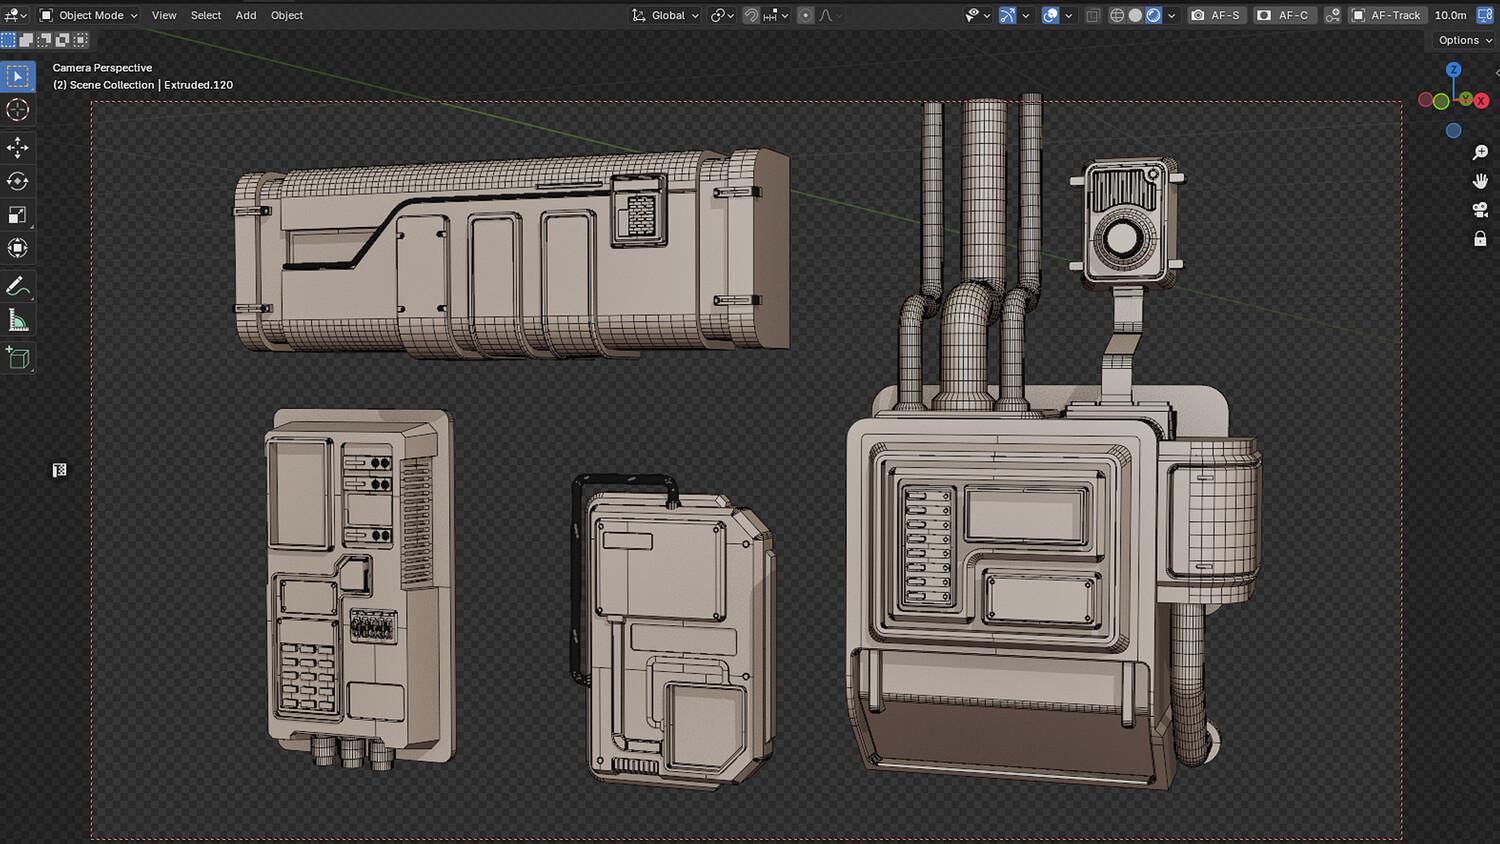The image size is (1500, 844).
Task: Click the 10.0m distance field
Action: click(1450, 15)
